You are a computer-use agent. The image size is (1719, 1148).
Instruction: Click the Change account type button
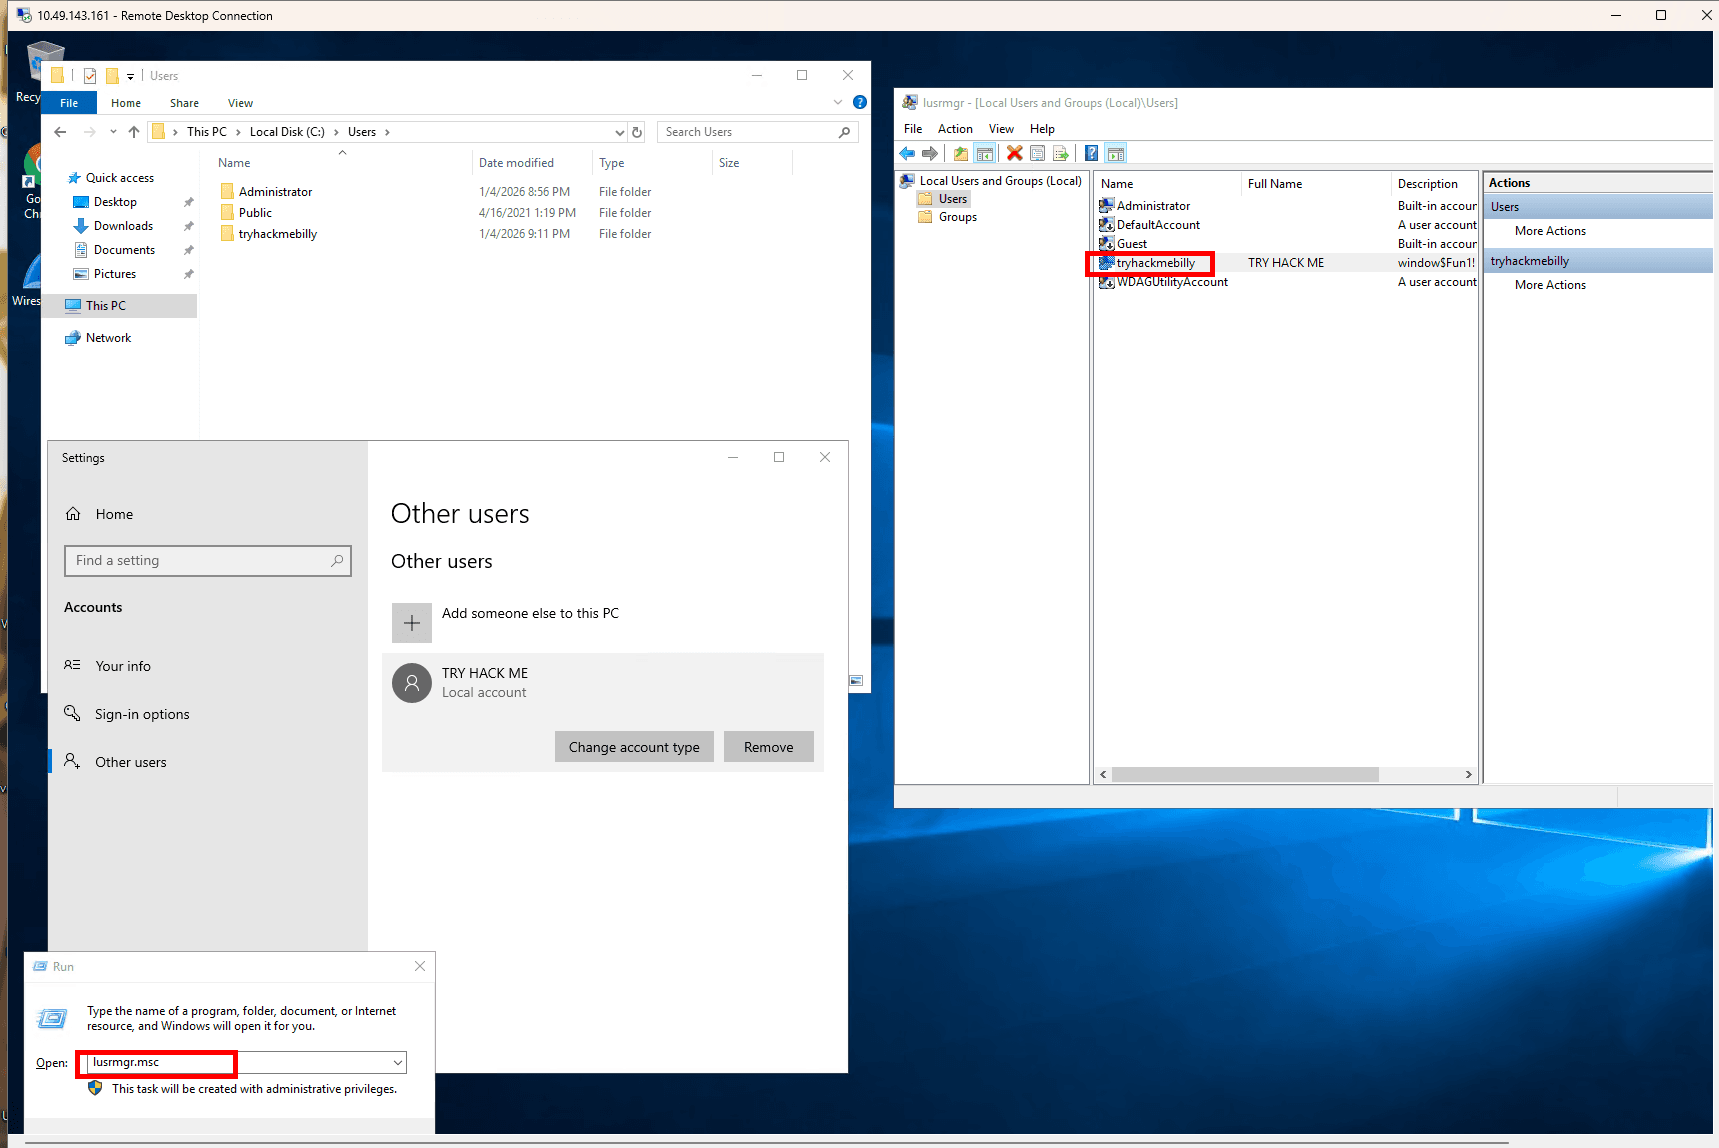(x=634, y=747)
